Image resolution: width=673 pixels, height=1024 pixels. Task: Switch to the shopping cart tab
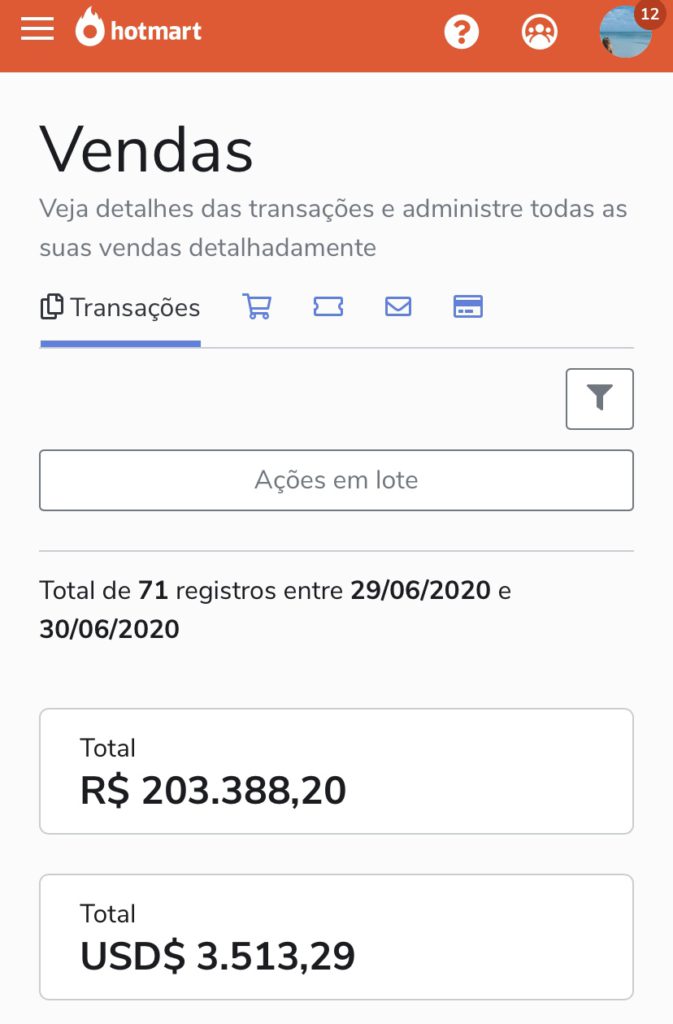coord(257,306)
